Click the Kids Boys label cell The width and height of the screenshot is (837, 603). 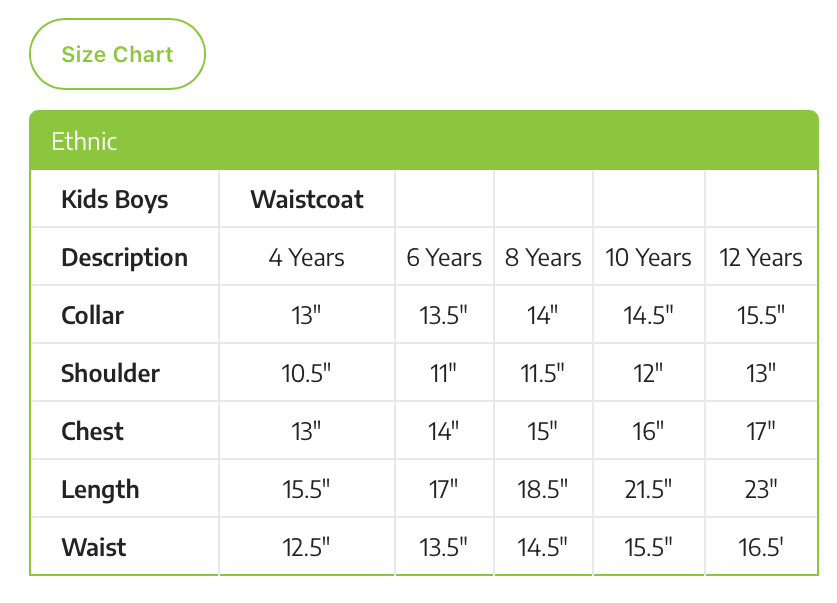point(115,199)
